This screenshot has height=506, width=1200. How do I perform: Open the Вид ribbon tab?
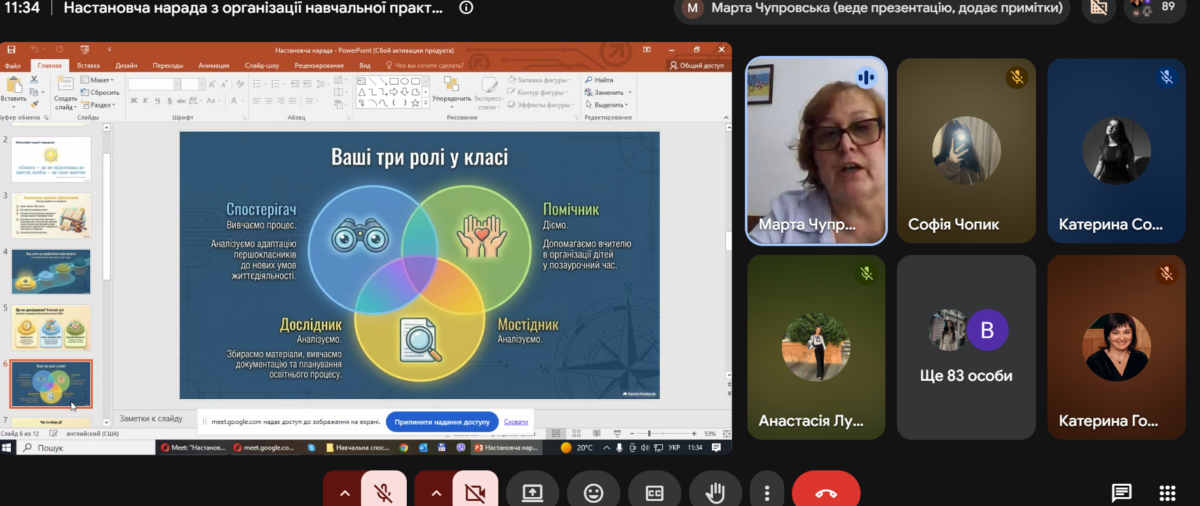[365, 65]
